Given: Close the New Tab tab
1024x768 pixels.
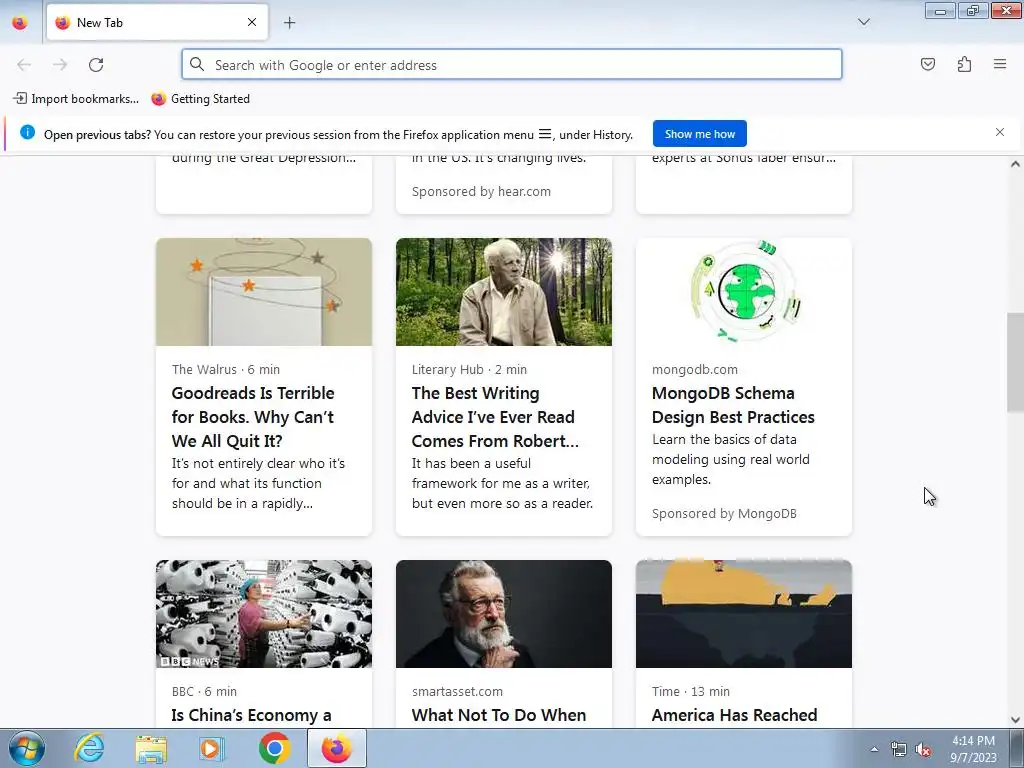Looking at the screenshot, I should tap(251, 22).
